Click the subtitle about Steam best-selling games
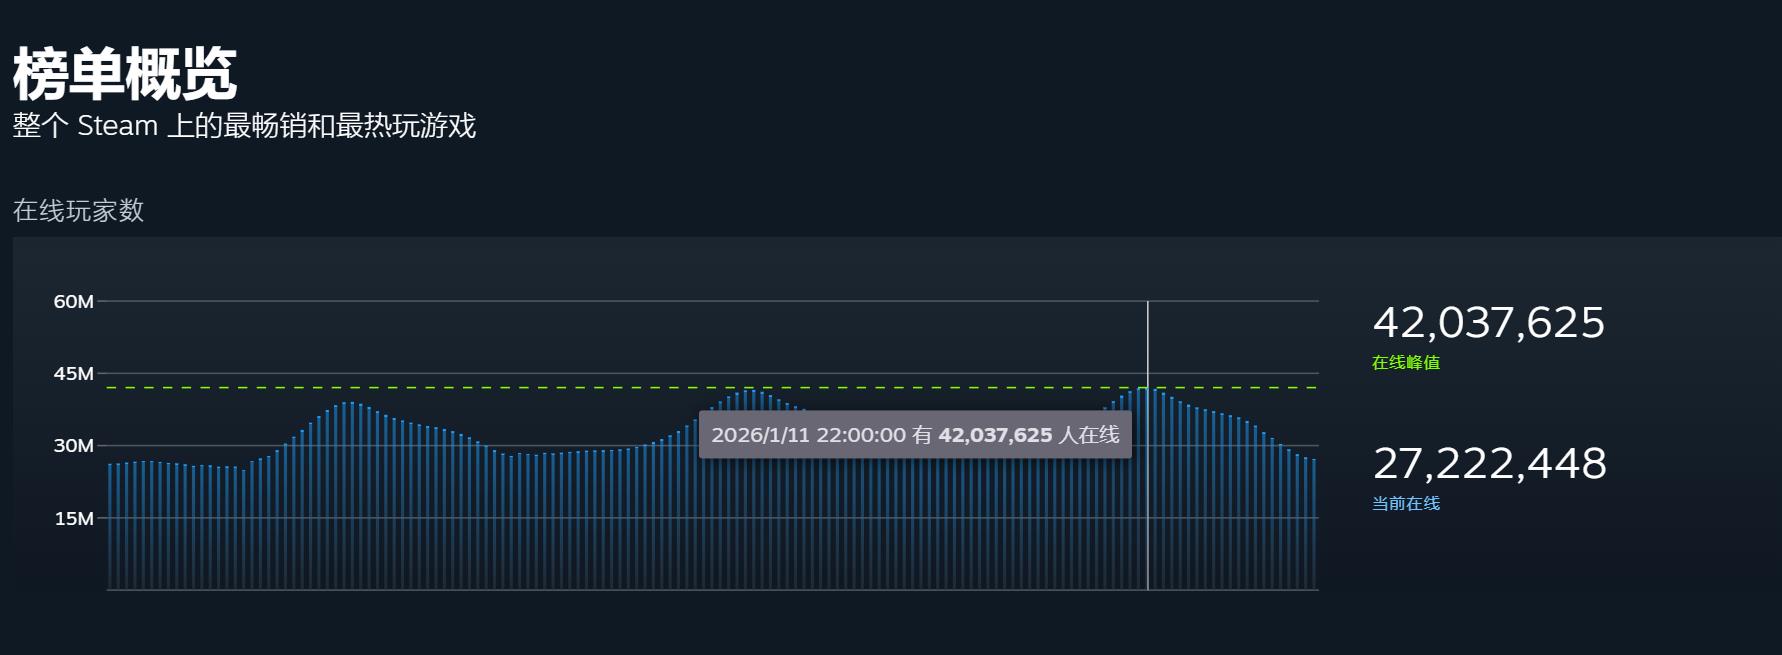Screen dimensions: 1782x655 (x=244, y=126)
